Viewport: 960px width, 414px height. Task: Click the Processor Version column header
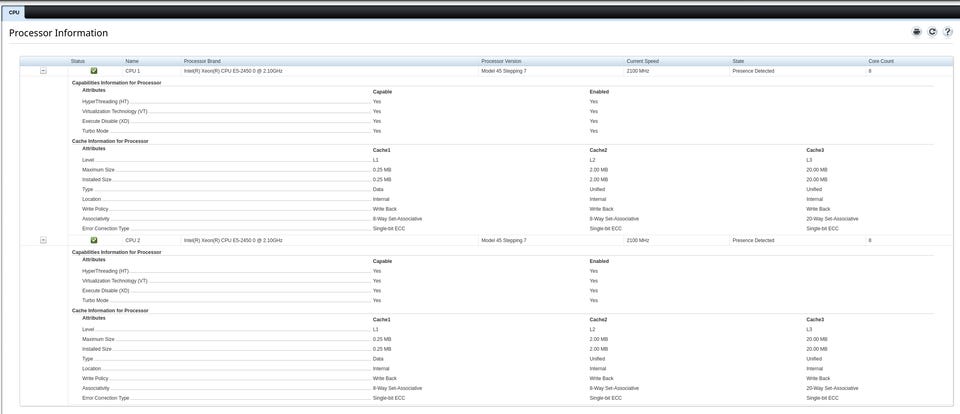[501, 61]
